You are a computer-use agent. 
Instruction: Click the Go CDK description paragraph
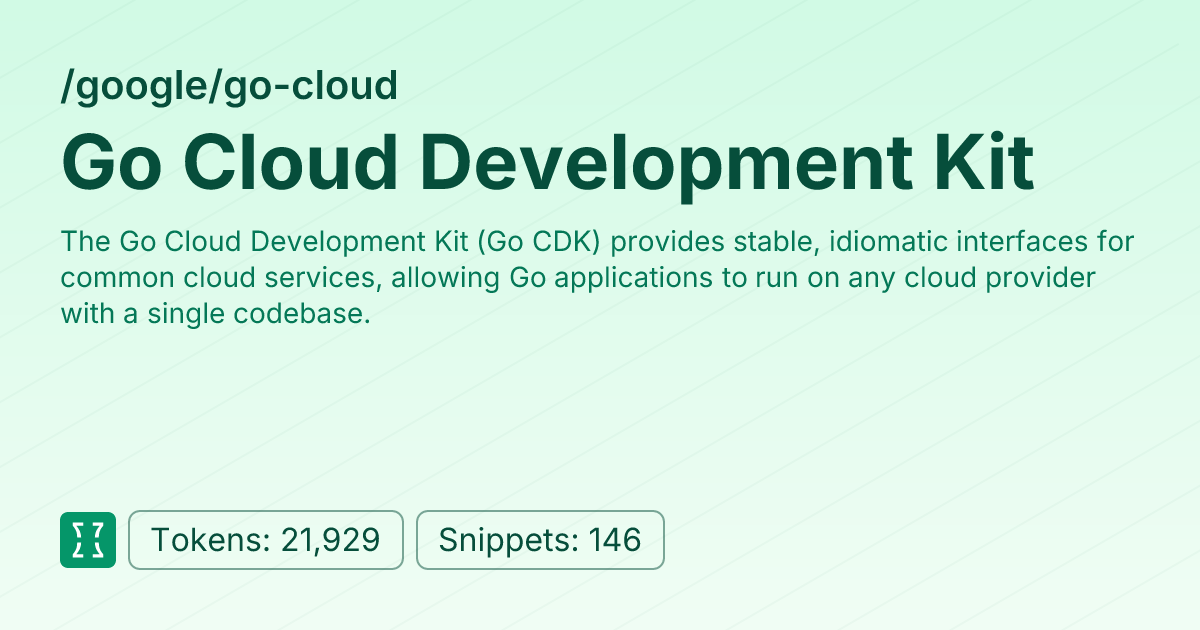pyautogui.click(x=597, y=277)
